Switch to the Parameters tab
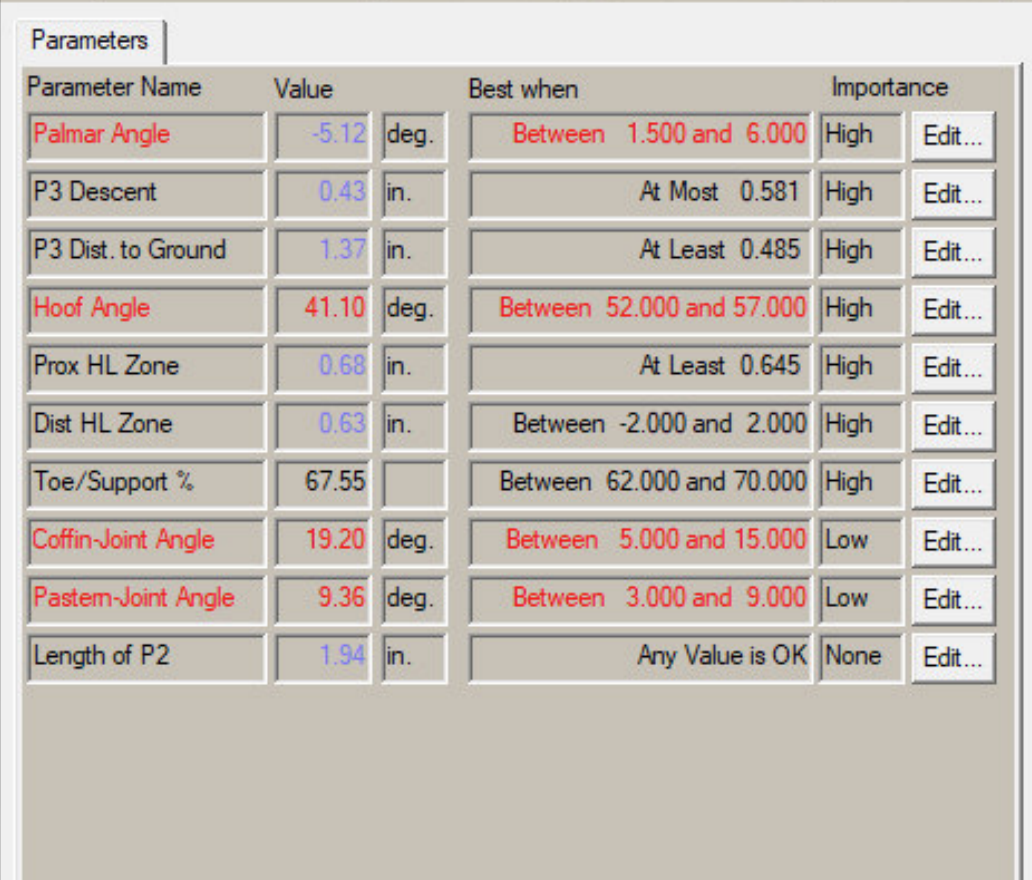The height and width of the screenshot is (880, 1032). 89,41
